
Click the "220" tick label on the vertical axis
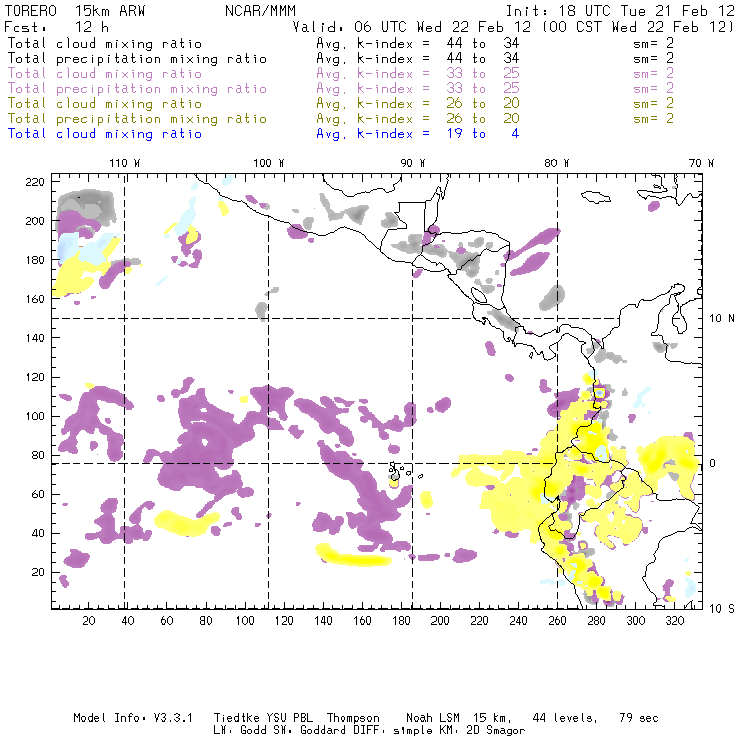click(34, 182)
